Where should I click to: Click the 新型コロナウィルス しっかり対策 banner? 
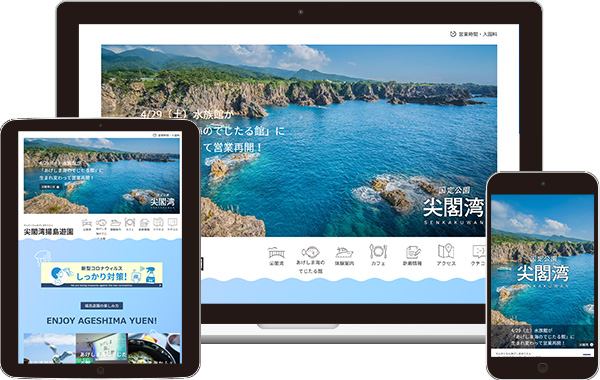point(102,274)
